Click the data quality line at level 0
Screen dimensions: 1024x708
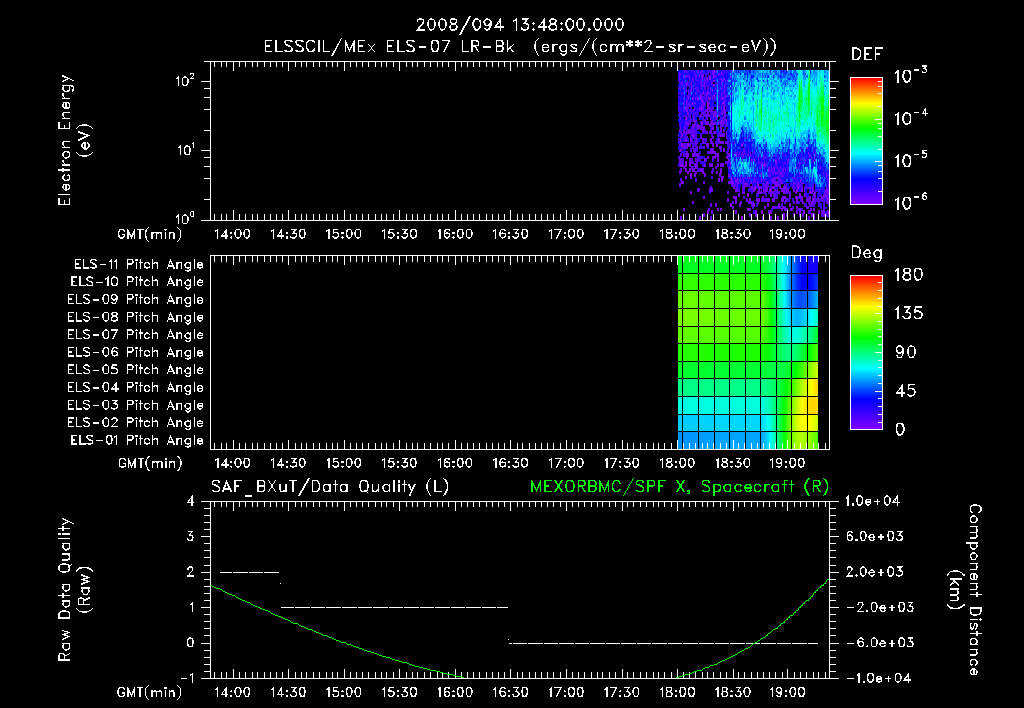click(x=664, y=643)
